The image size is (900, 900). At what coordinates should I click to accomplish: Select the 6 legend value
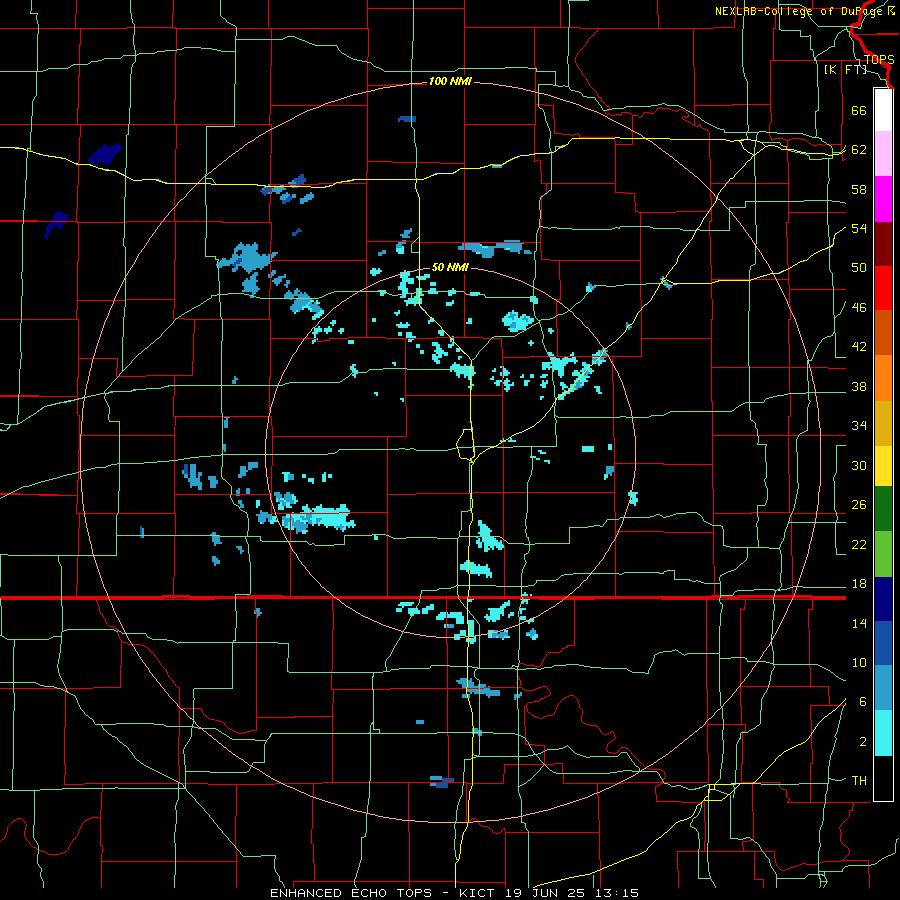863,701
